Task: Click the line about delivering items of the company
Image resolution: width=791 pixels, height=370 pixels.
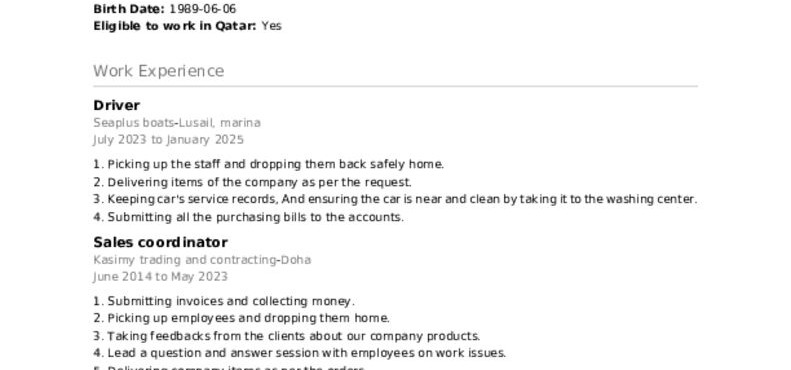Action: pyautogui.click(x=252, y=182)
